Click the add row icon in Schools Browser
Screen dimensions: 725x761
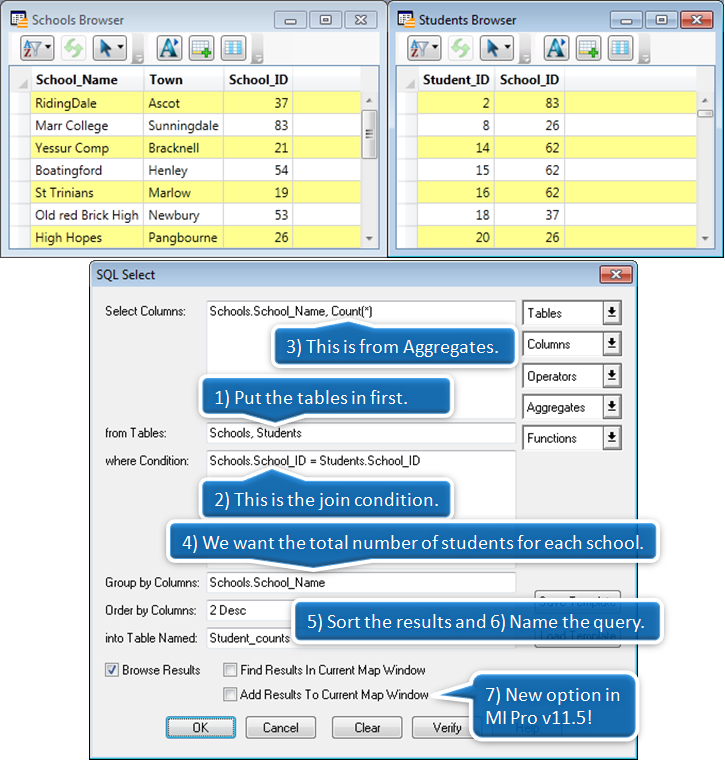201,48
